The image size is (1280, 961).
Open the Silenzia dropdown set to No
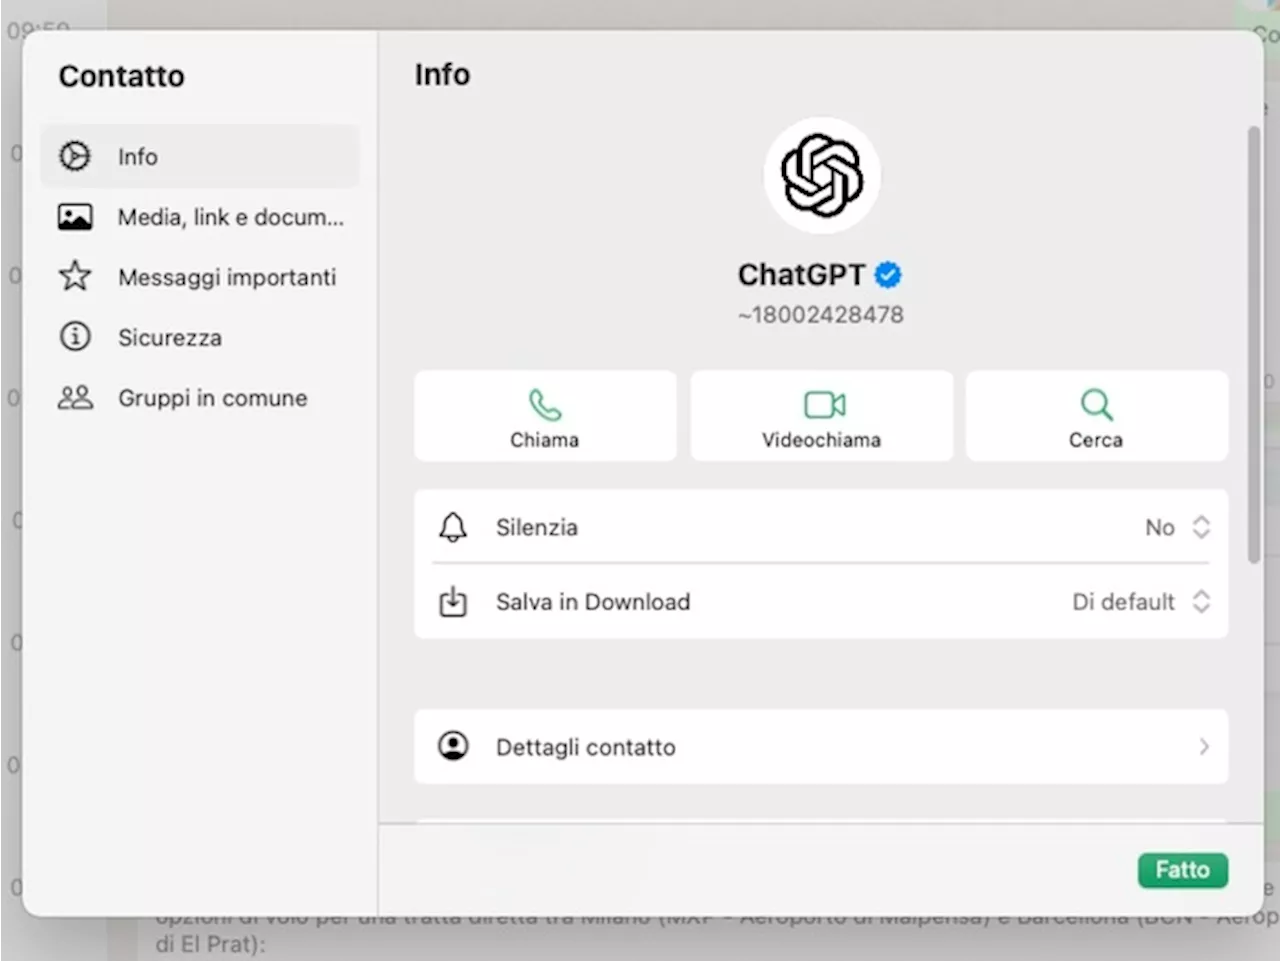[1178, 527]
